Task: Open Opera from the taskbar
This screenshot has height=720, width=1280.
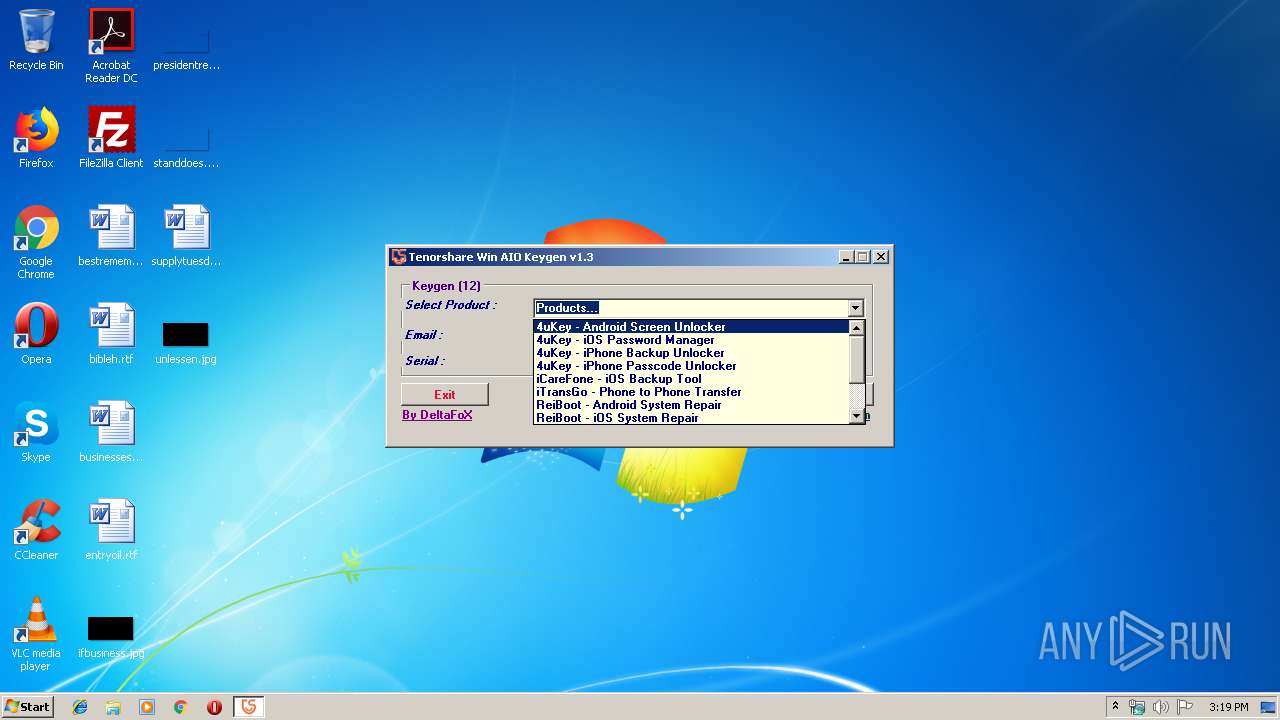Action: pyautogui.click(x=214, y=707)
